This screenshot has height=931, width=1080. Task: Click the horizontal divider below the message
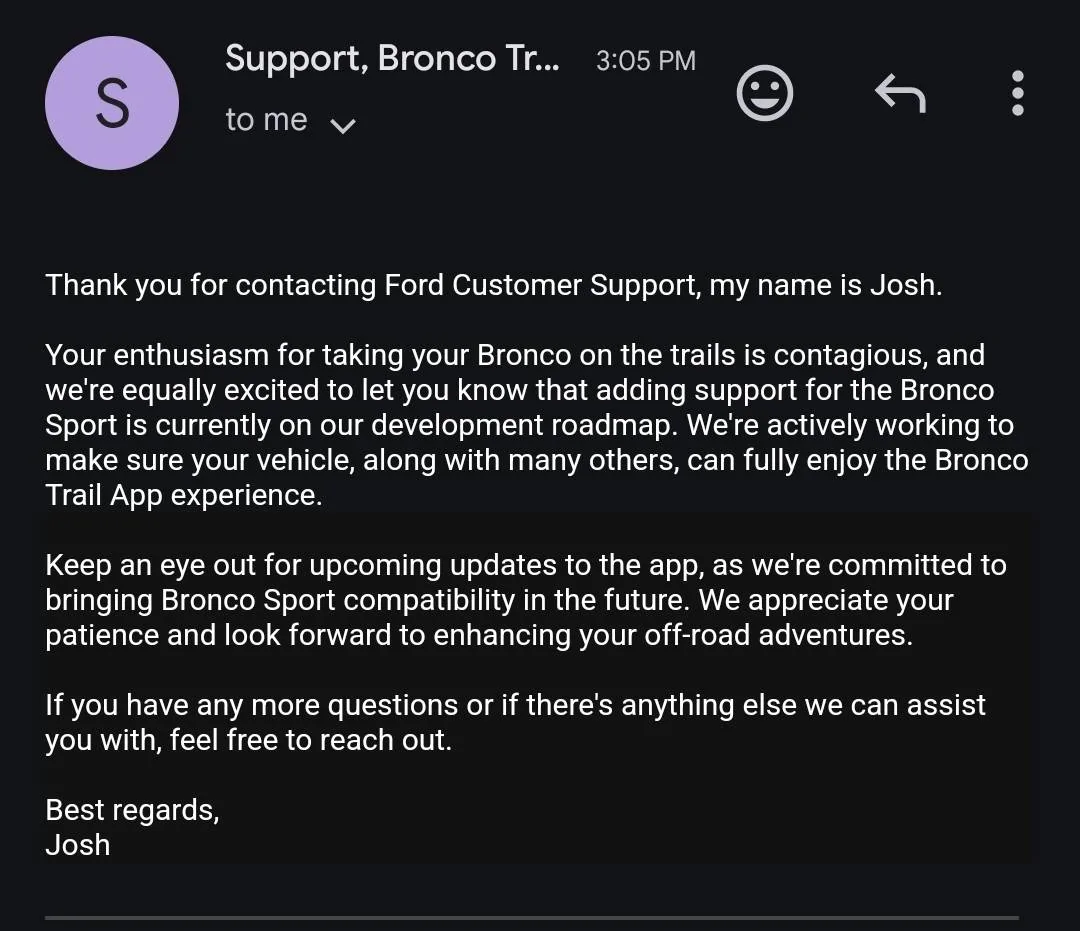pyautogui.click(x=530, y=917)
